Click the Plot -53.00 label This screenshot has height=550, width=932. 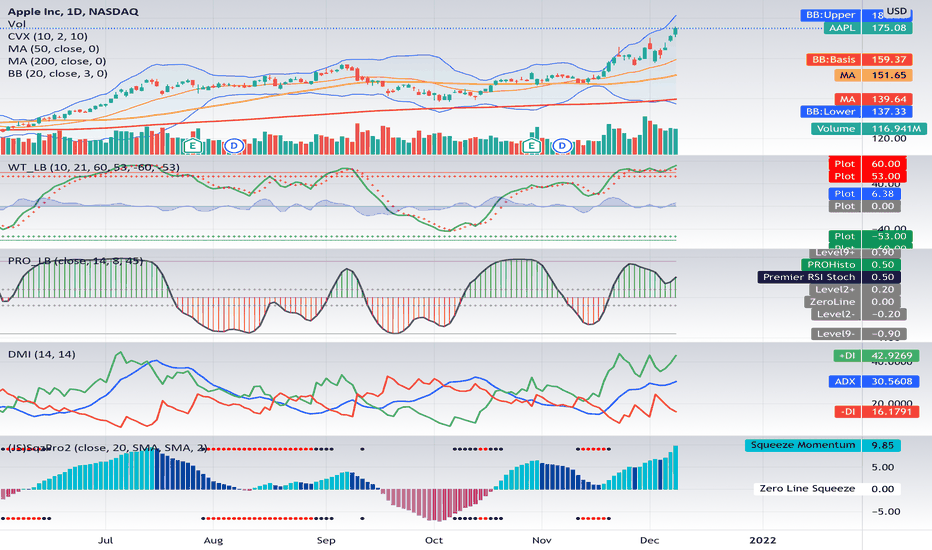click(870, 236)
